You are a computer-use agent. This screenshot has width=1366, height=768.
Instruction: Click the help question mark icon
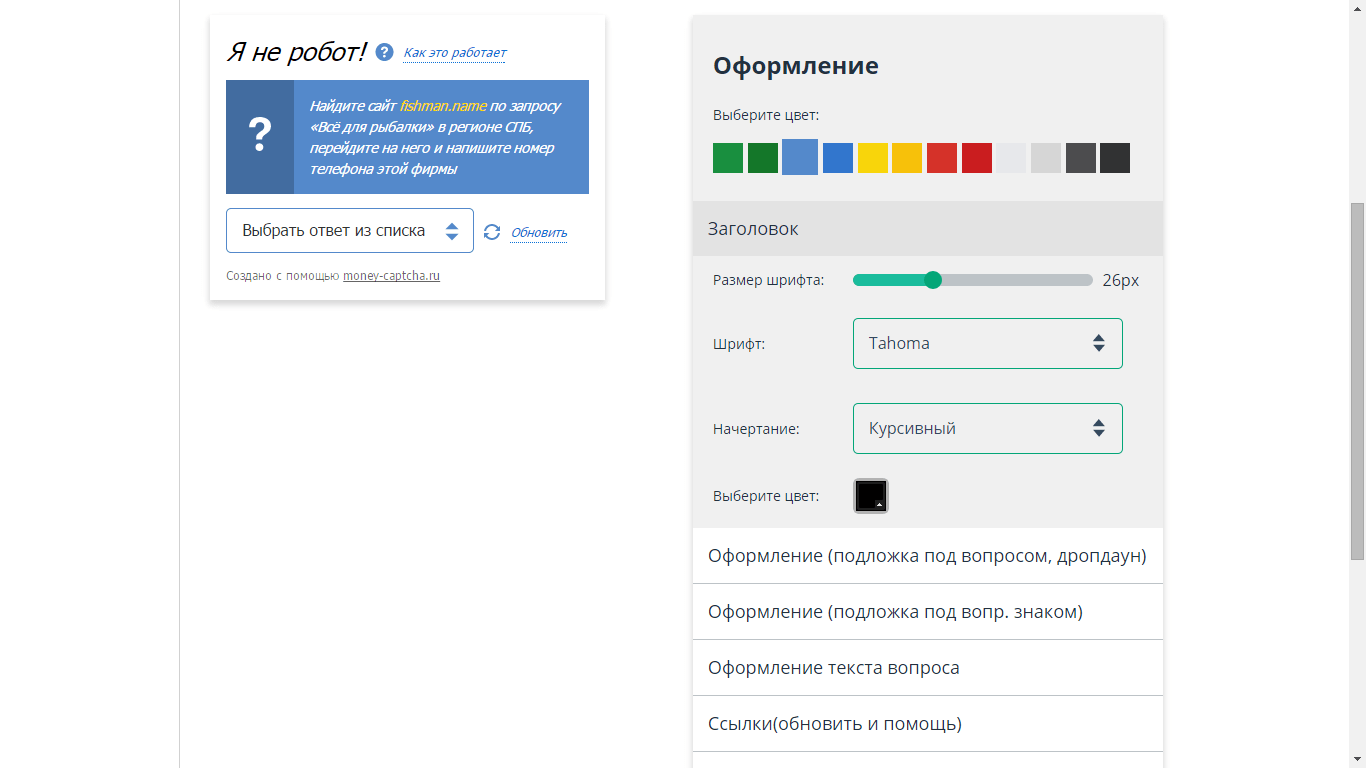click(x=384, y=52)
